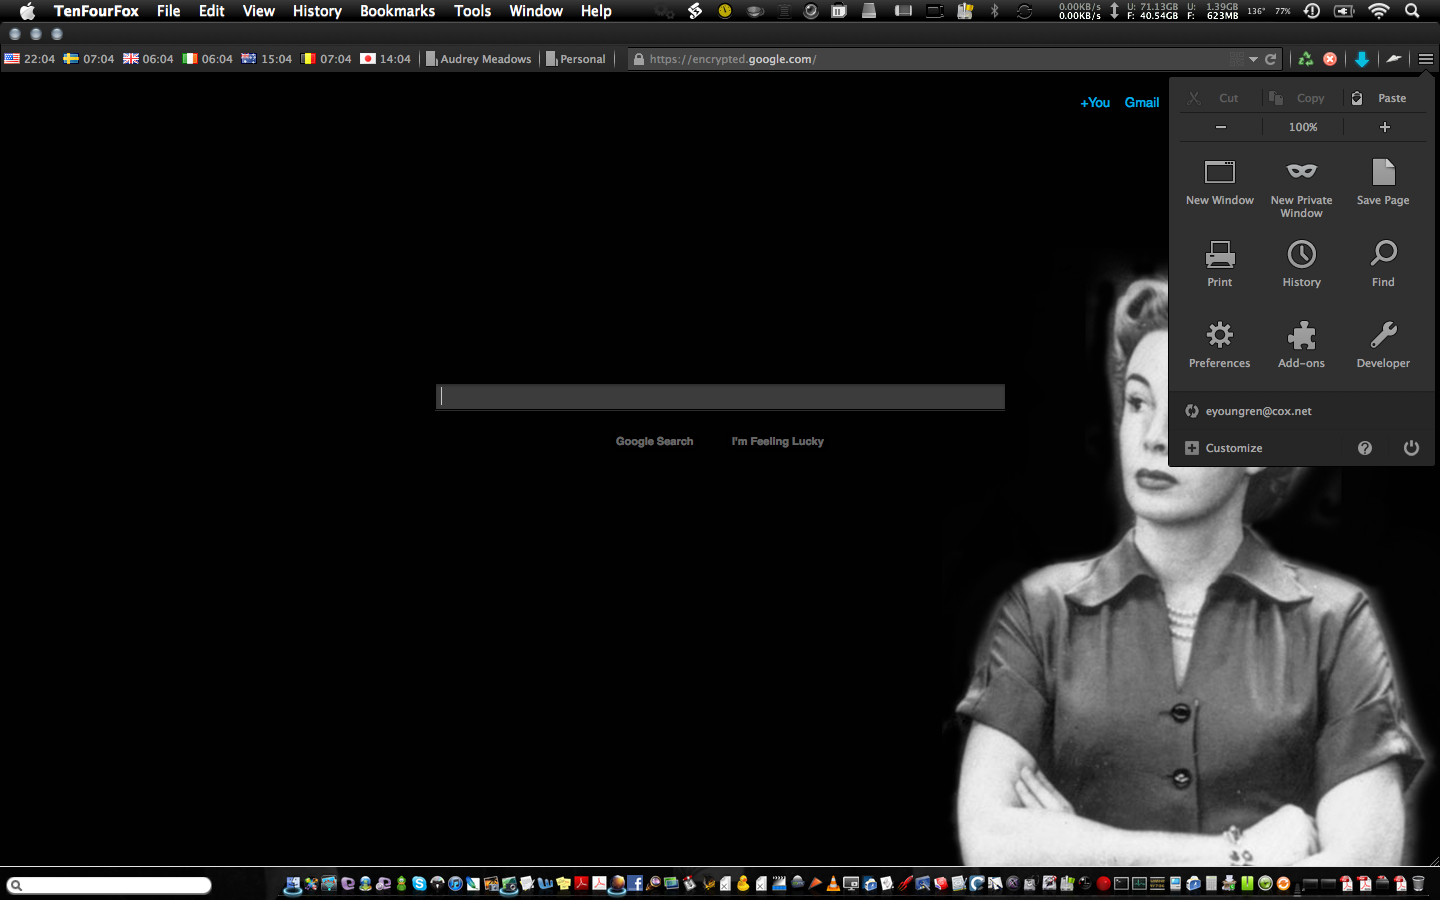The image size is (1440, 900).
Task: Reset zoom via 100% label
Action: pyautogui.click(x=1302, y=127)
